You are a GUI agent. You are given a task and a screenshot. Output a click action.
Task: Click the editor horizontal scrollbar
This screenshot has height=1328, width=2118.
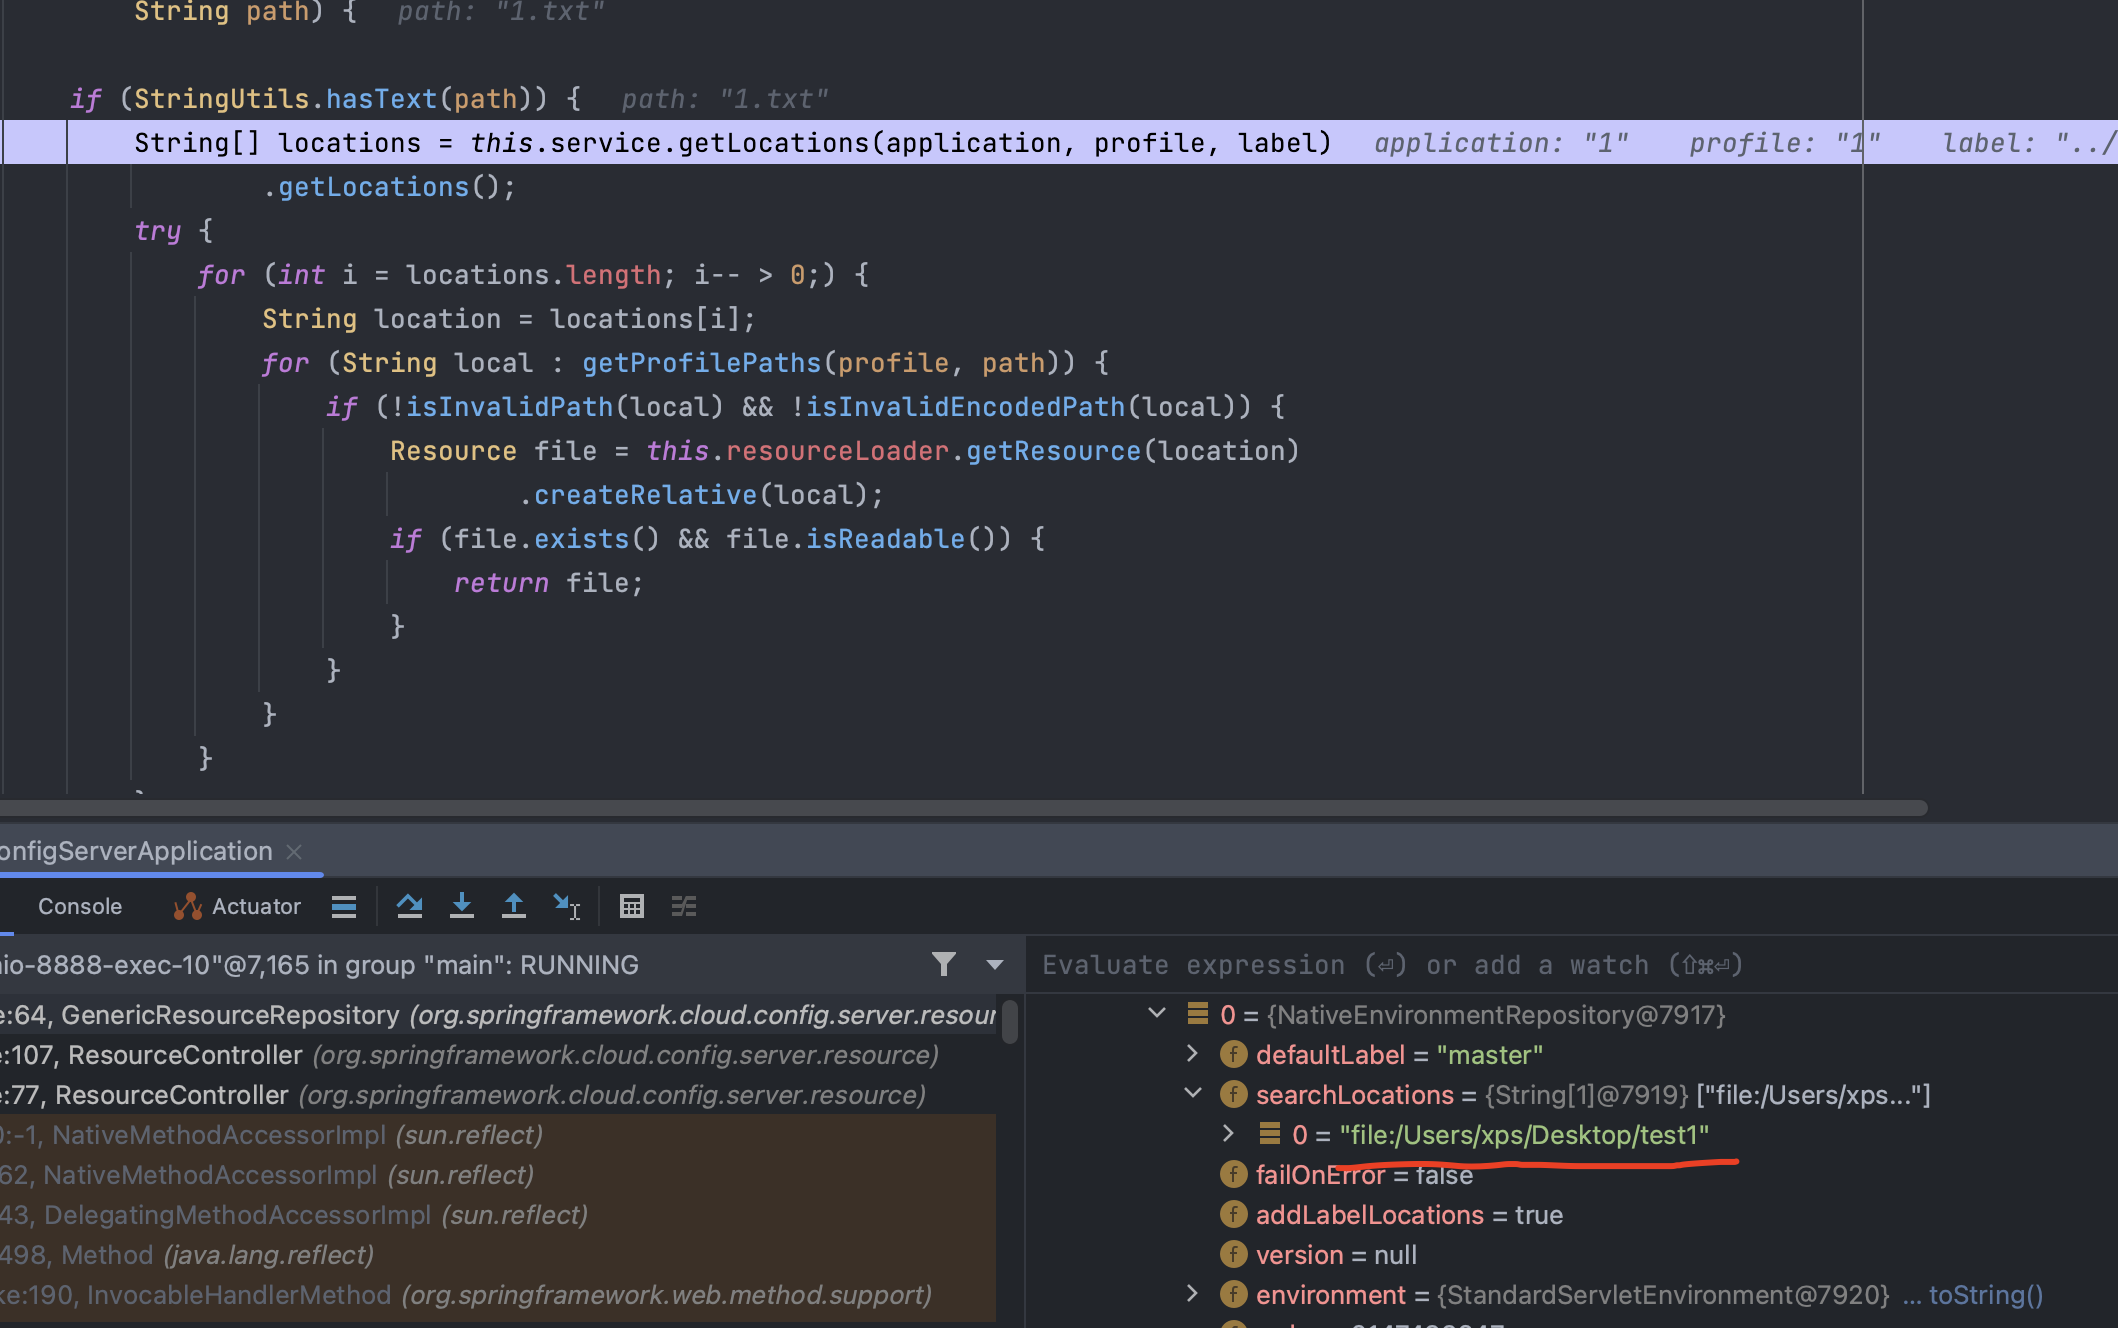[960, 808]
